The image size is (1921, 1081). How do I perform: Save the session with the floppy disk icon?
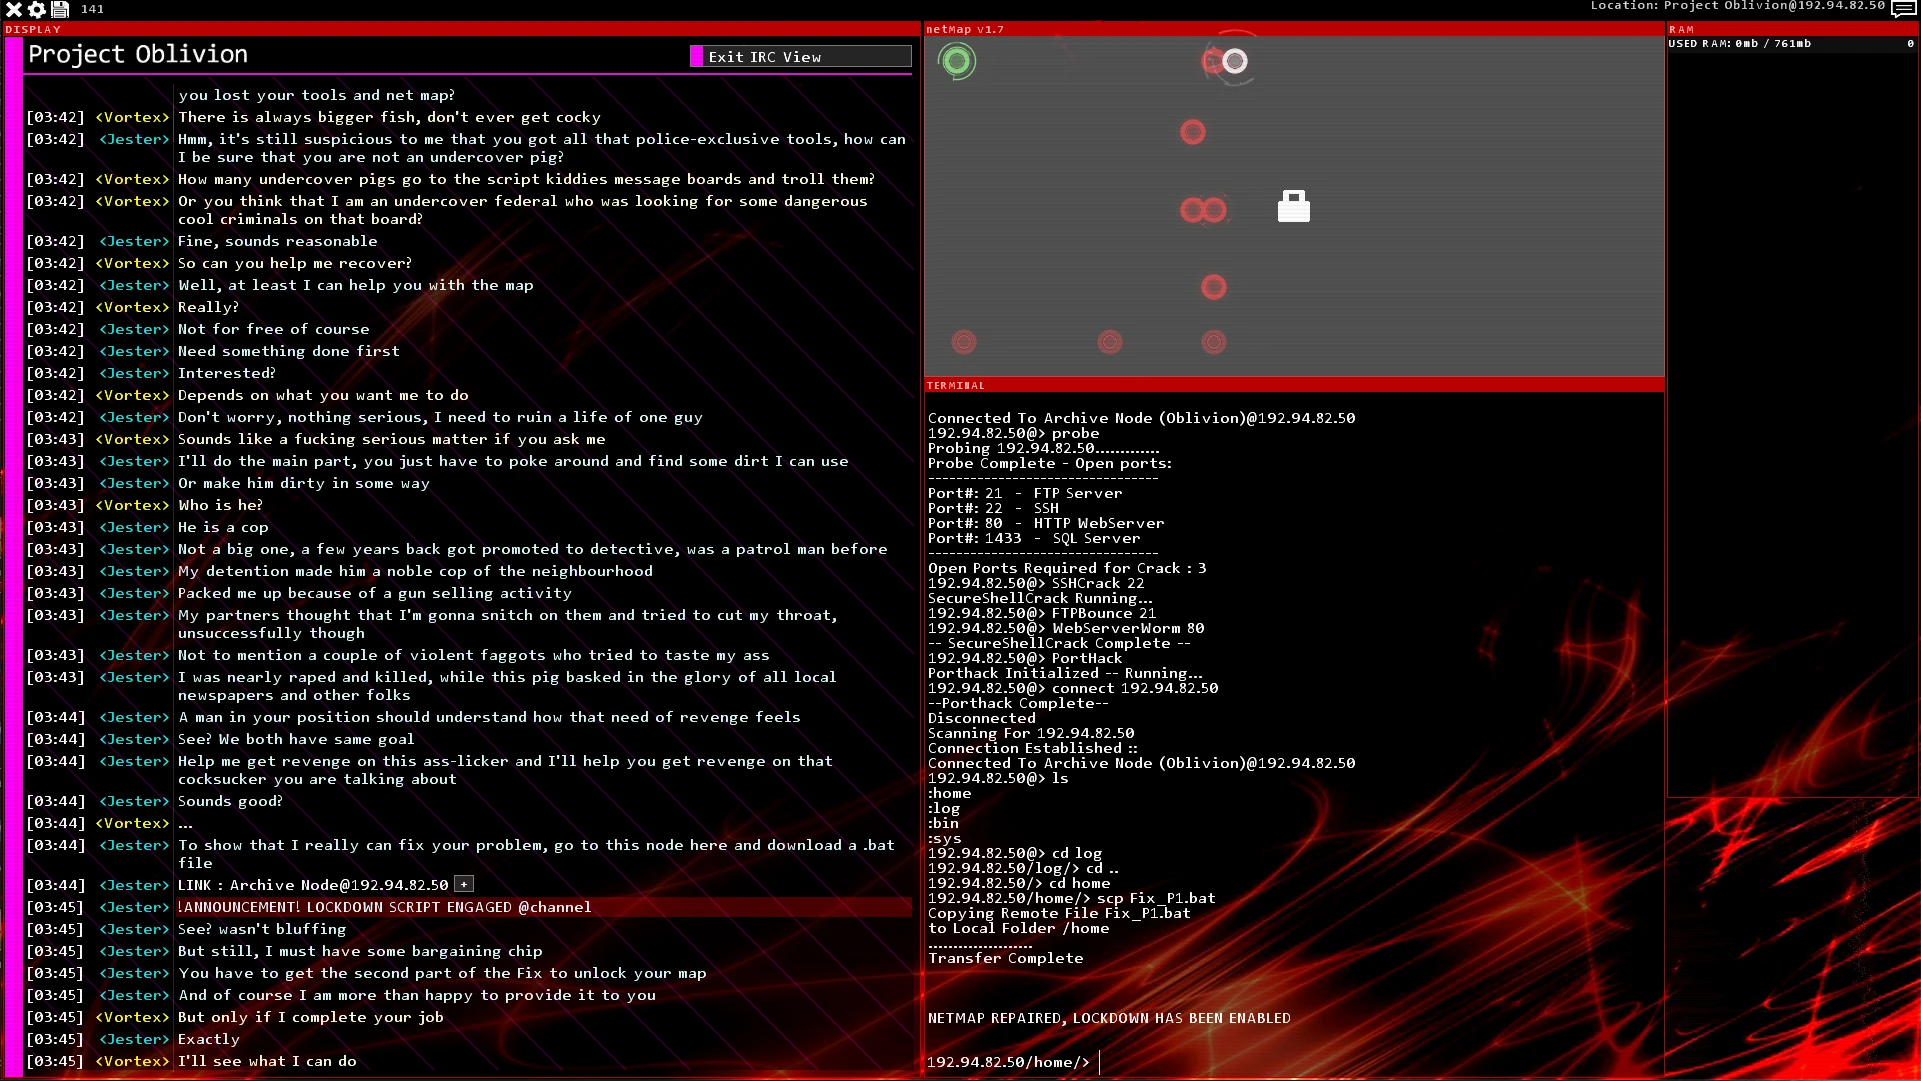[x=60, y=9]
